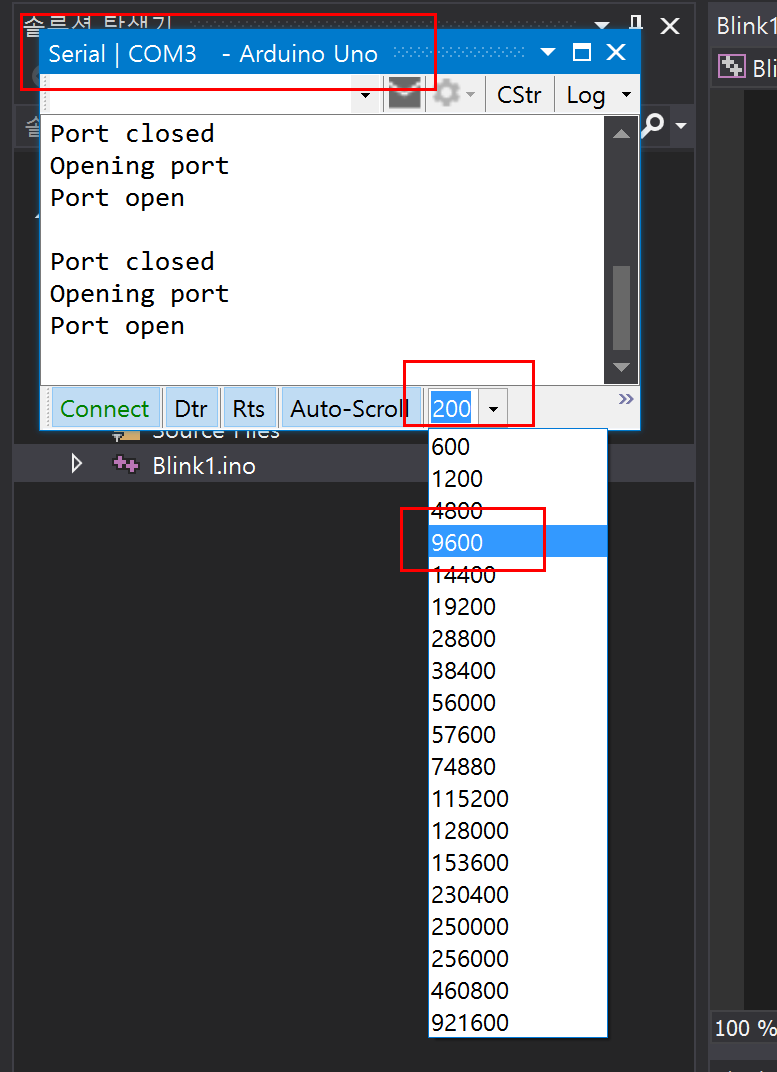Select 19200 baud rate
The image size is (777, 1072).
pyautogui.click(x=517, y=606)
